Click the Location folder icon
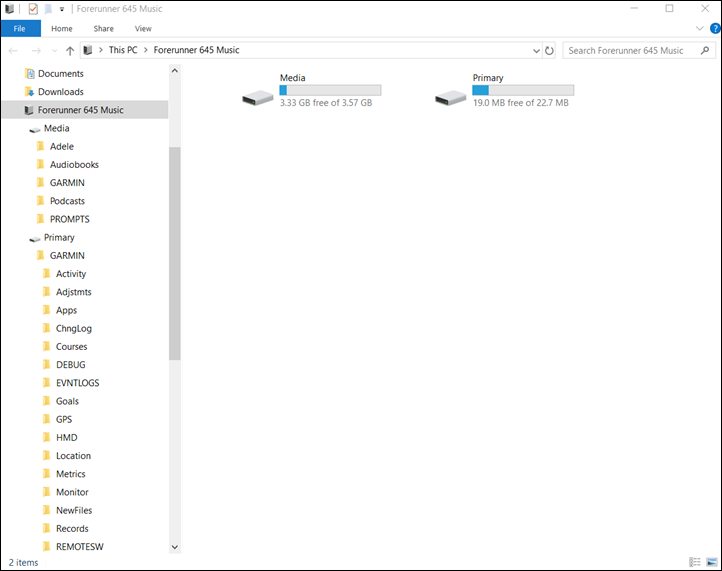Screen dimensions: 722x571 [x=47, y=455]
